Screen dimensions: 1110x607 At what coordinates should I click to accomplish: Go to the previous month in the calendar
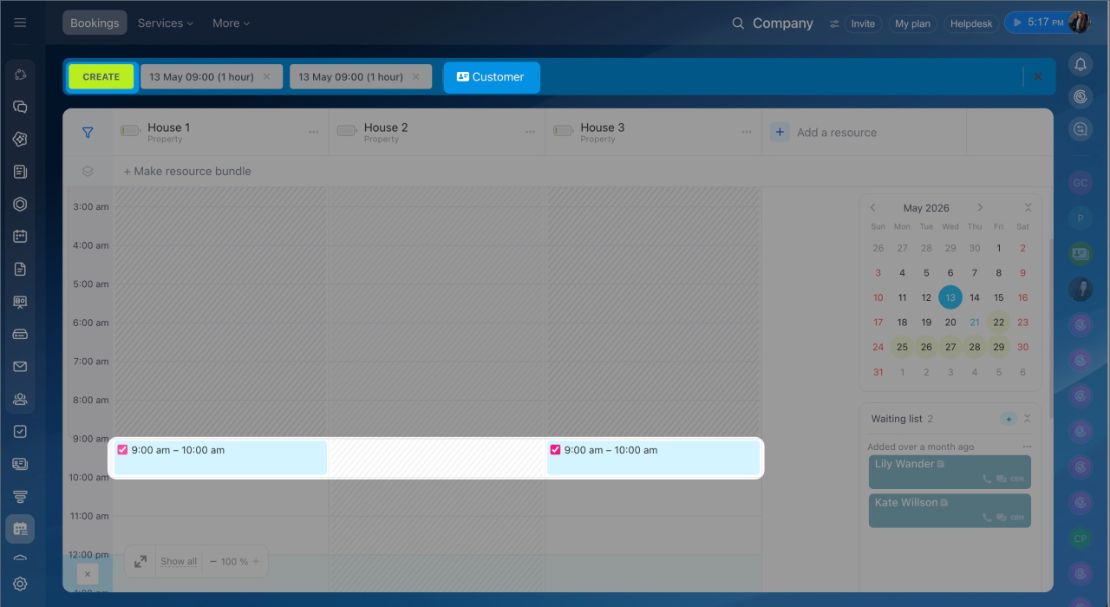click(873, 208)
